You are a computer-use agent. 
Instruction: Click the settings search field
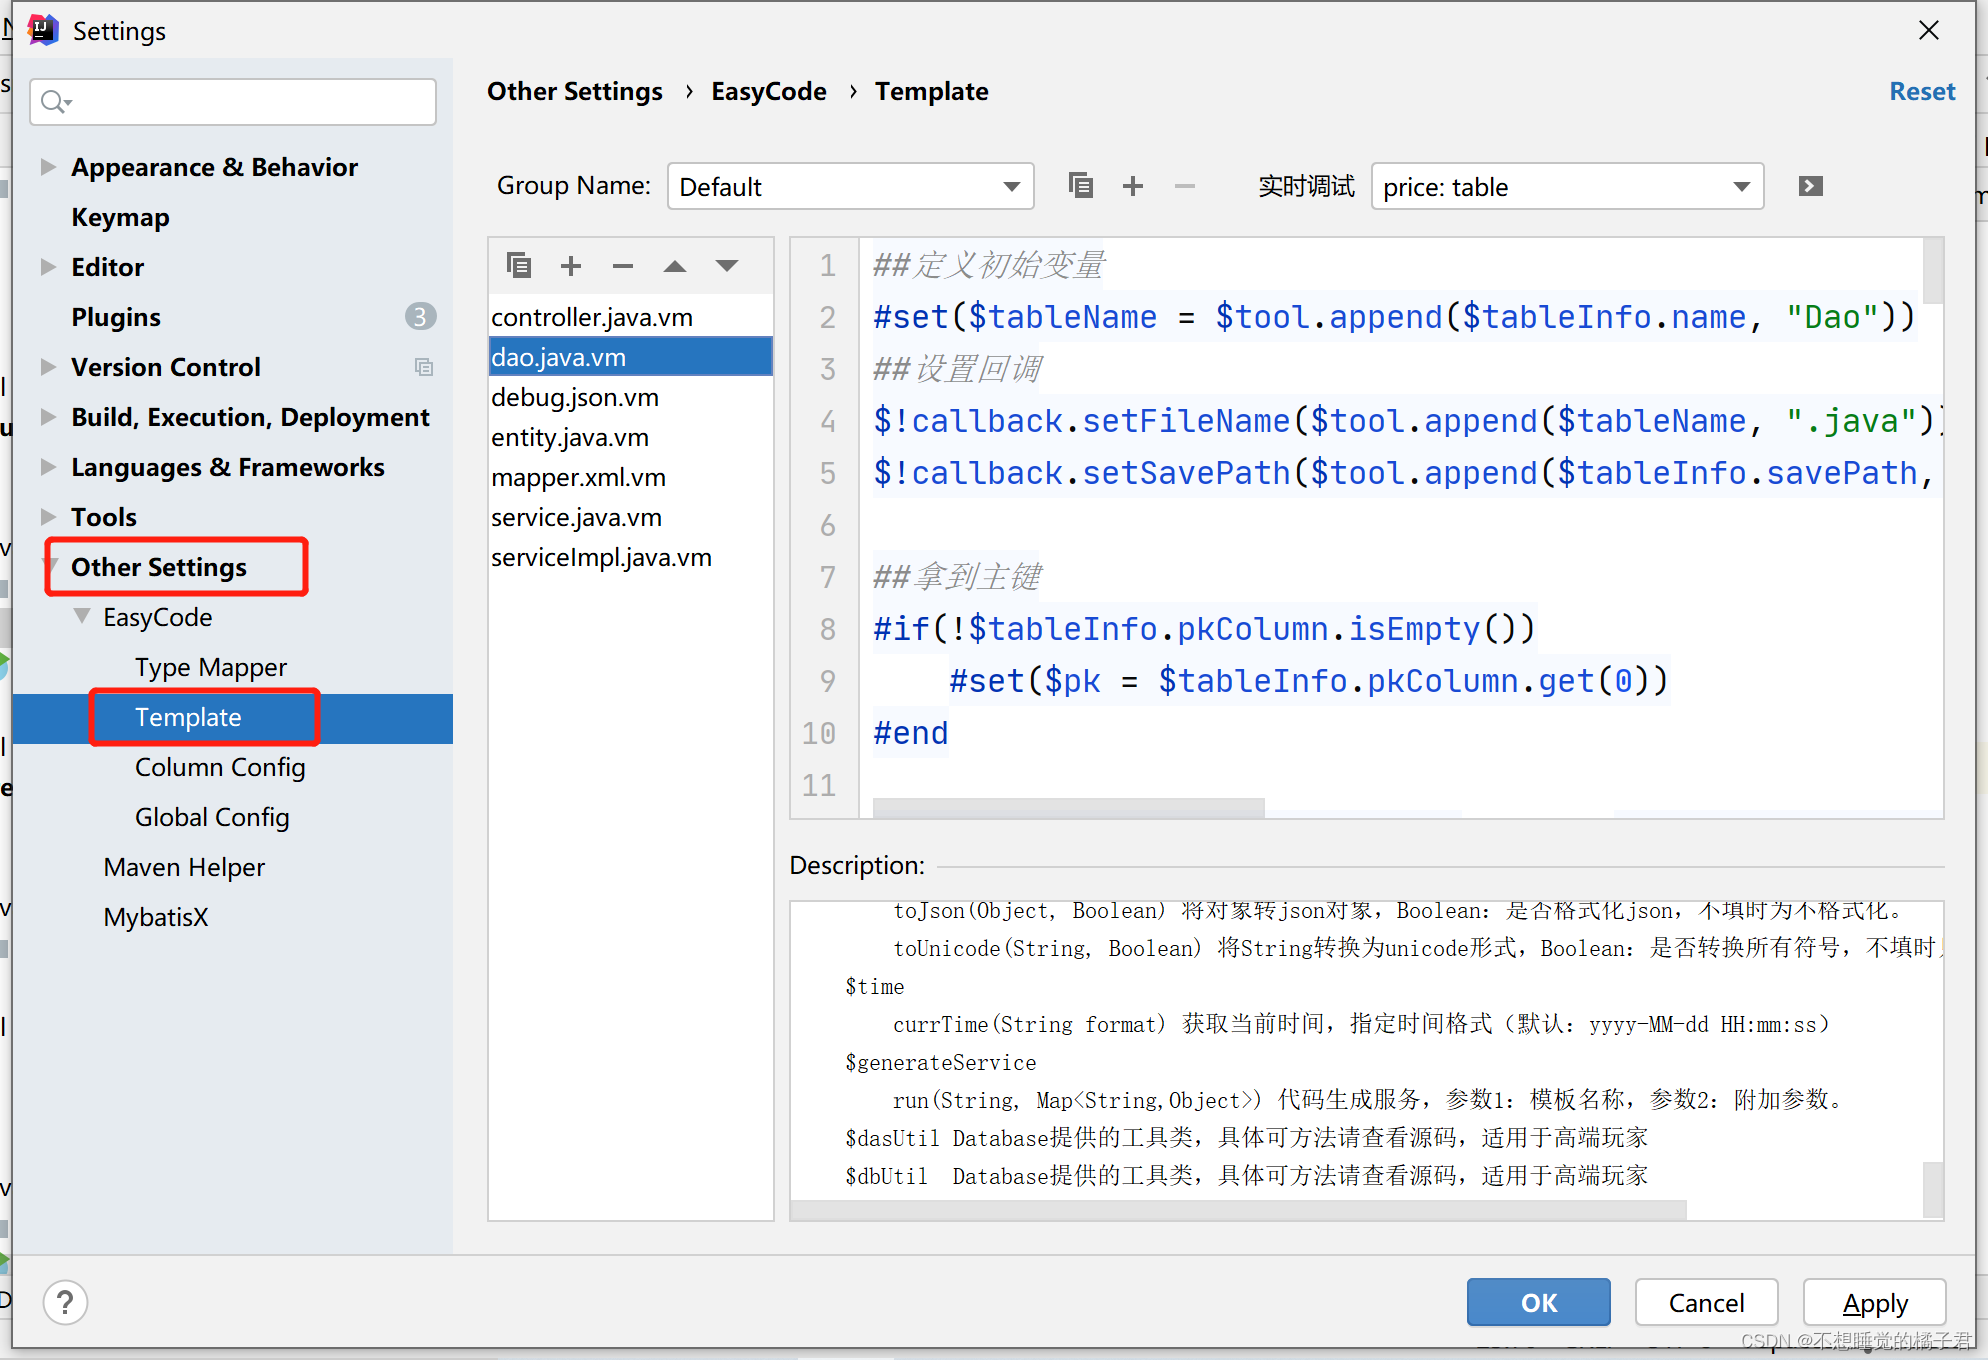tap(233, 101)
